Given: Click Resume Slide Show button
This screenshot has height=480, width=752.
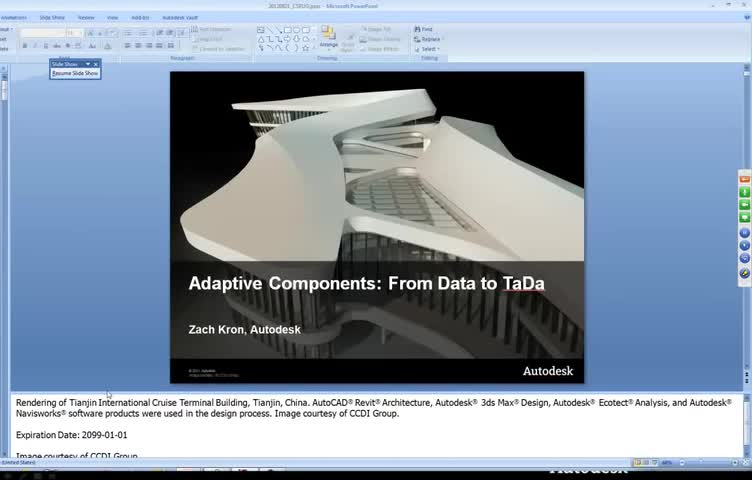Looking at the screenshot, I should click(x=75, y=73).
